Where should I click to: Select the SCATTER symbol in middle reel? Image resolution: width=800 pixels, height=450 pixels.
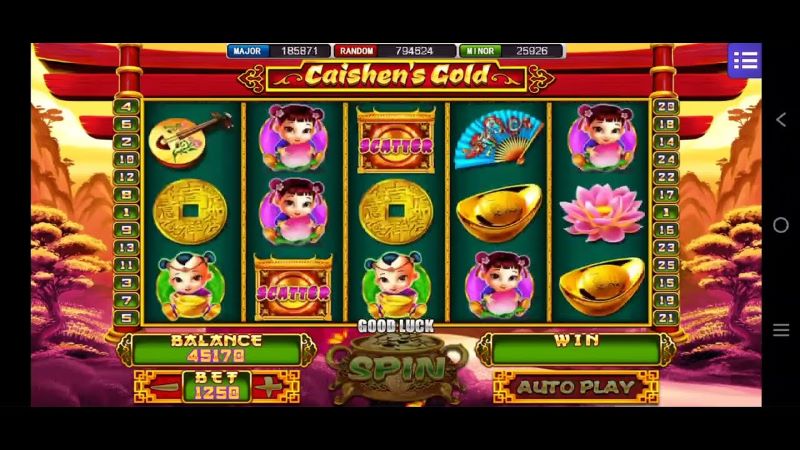[x=396, y=141]
